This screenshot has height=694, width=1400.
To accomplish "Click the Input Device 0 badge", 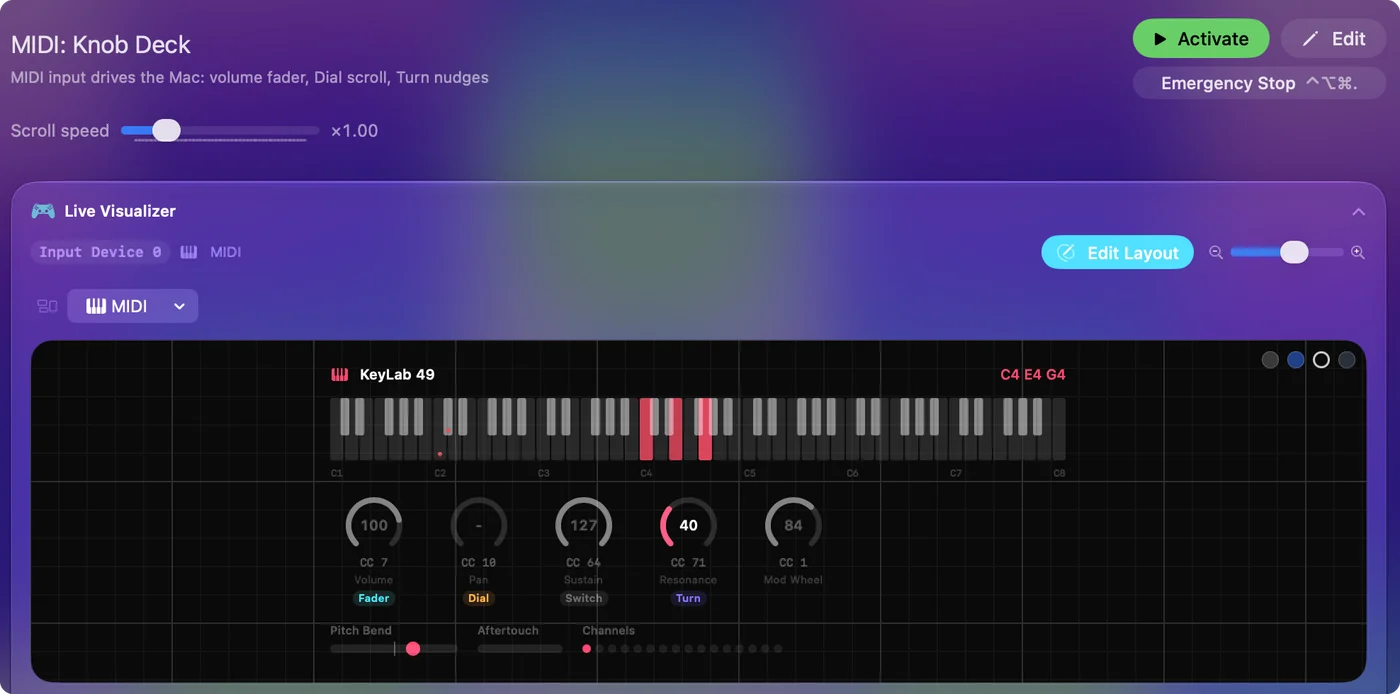I will click(x=100, y=252).
